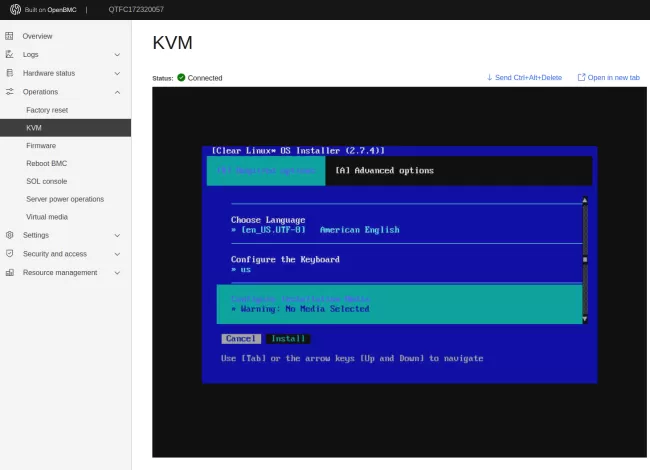Open KVM in new tab
Screen dimensions: 650x470
point(608,77)
